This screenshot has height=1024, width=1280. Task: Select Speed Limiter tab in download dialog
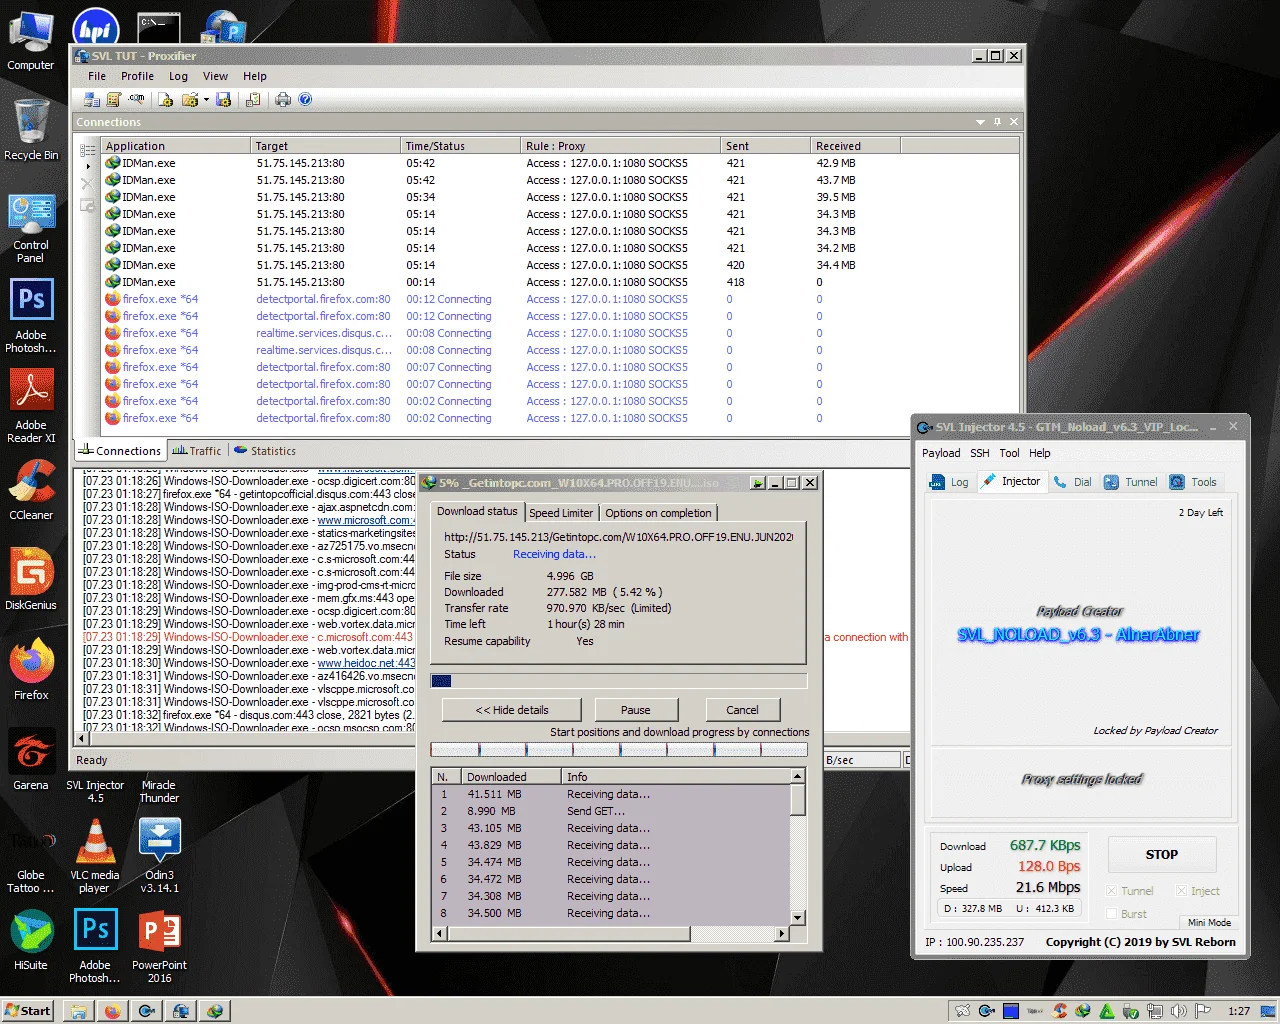561,513
